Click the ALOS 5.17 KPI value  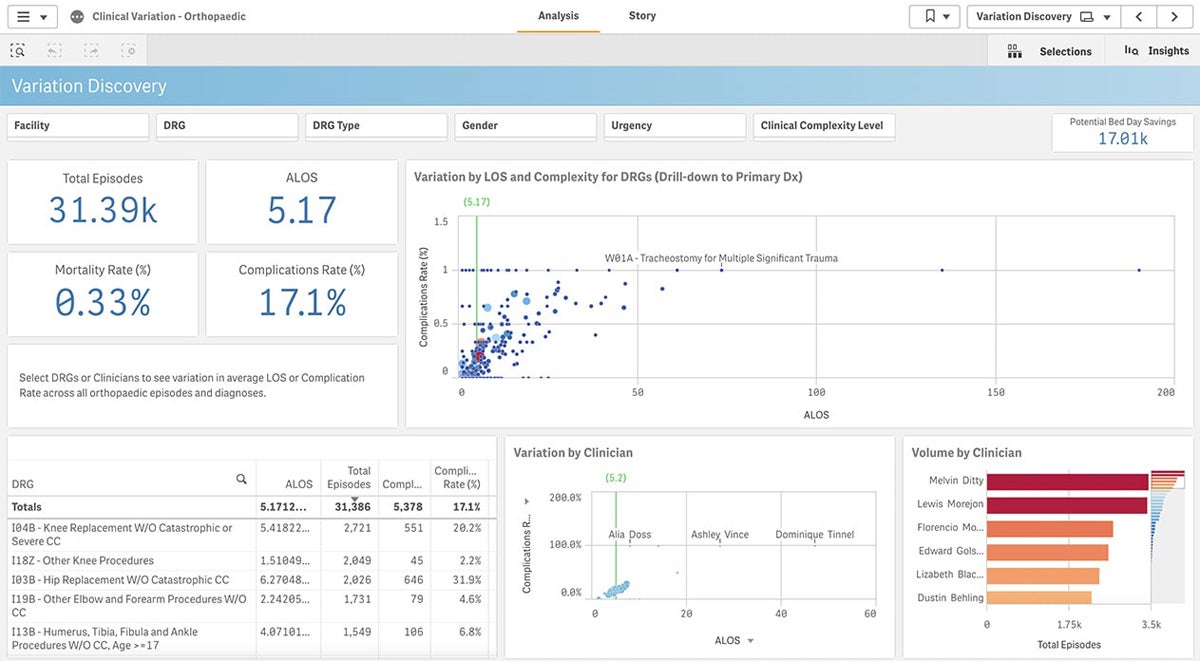point(302,210)
